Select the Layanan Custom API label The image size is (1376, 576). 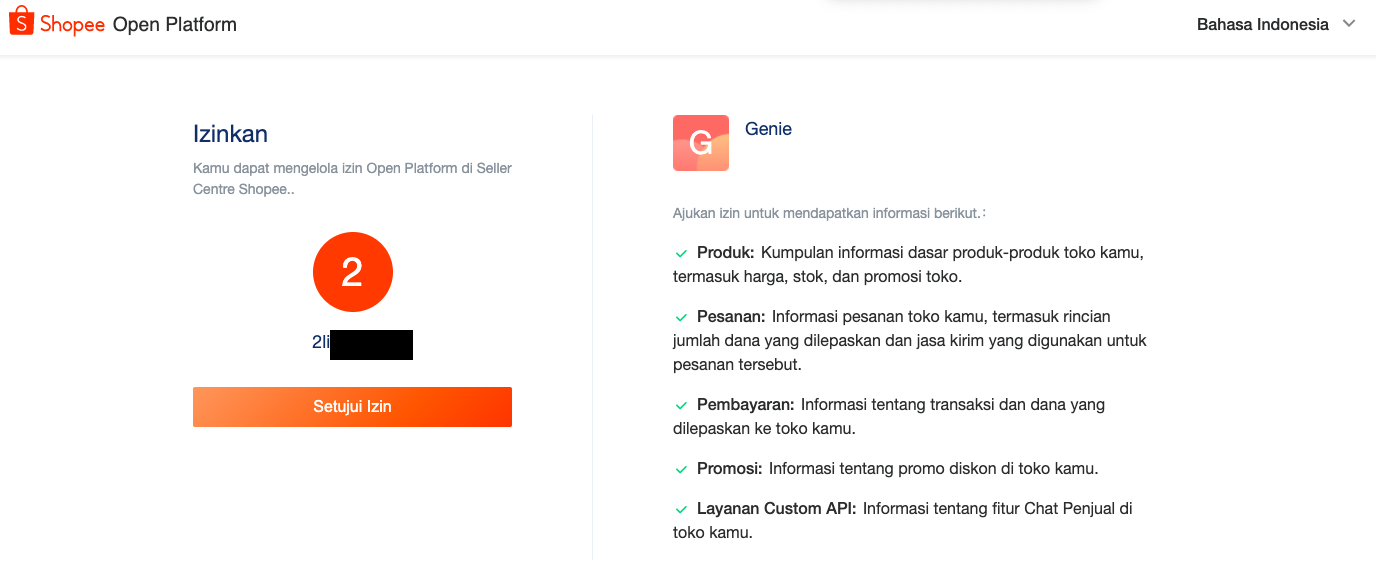coord(777,508)
